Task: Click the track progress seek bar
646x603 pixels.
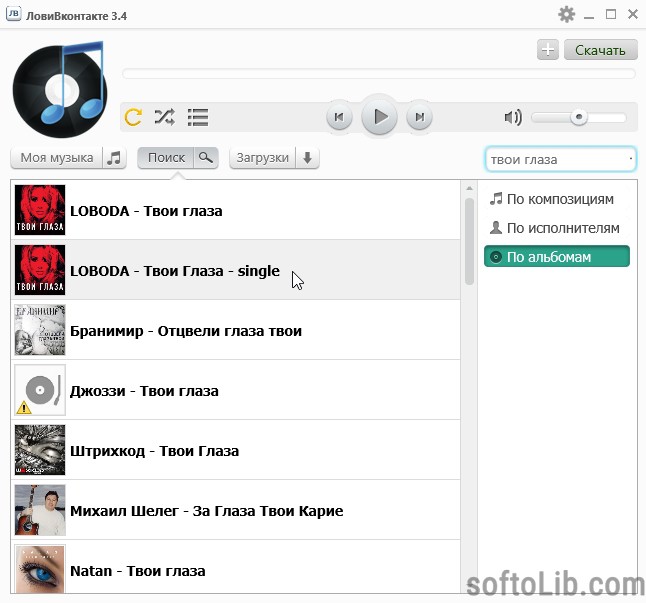Action: 379,74
